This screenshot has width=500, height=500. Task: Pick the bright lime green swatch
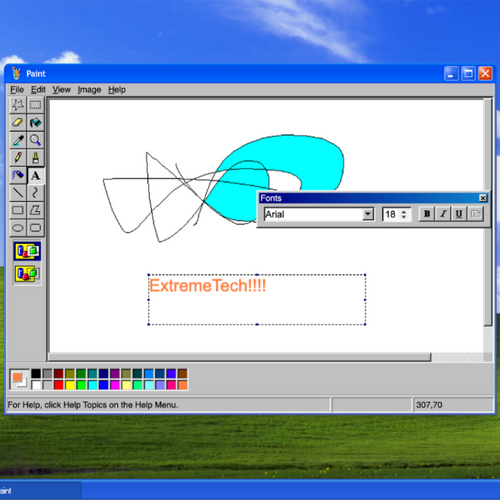[81, 385]
